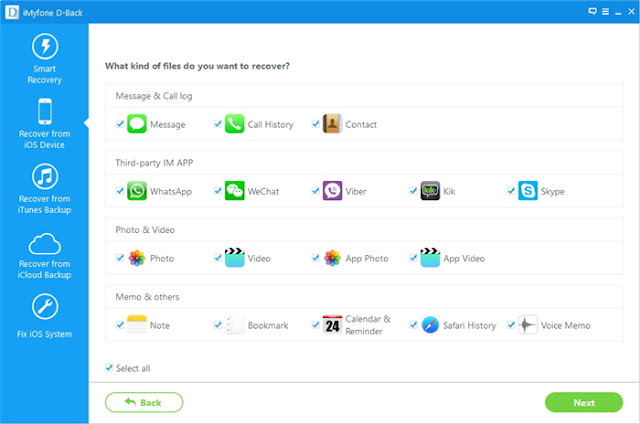Click the 'App Photo' text label

367,258
